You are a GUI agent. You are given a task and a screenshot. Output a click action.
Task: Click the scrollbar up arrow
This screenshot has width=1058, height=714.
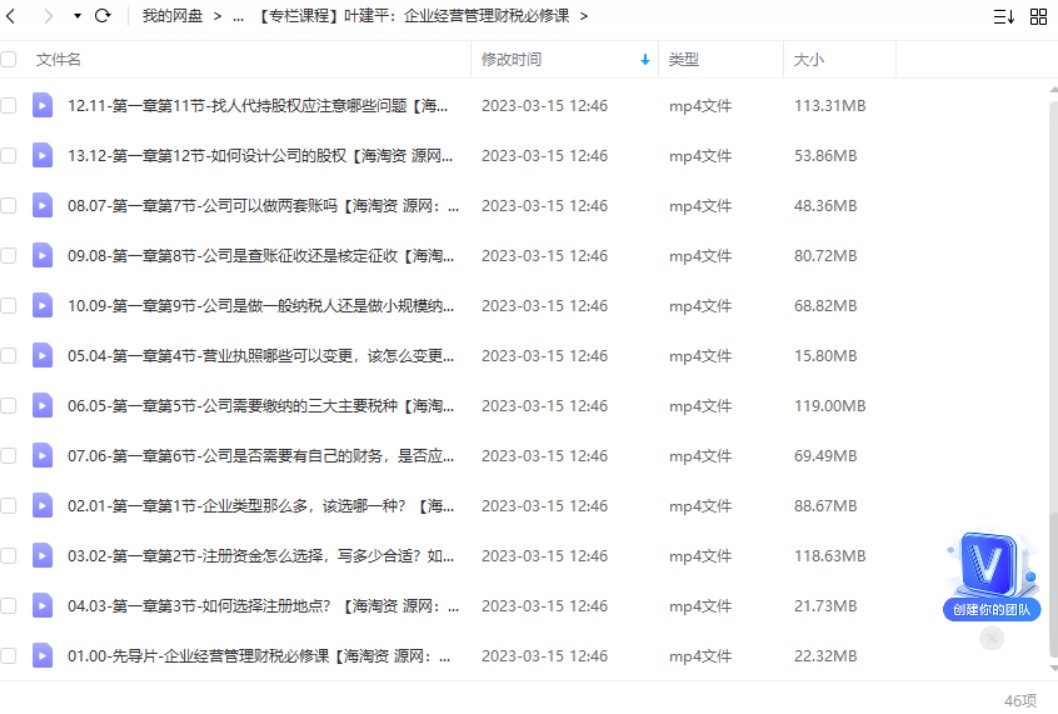[1053, 90]
